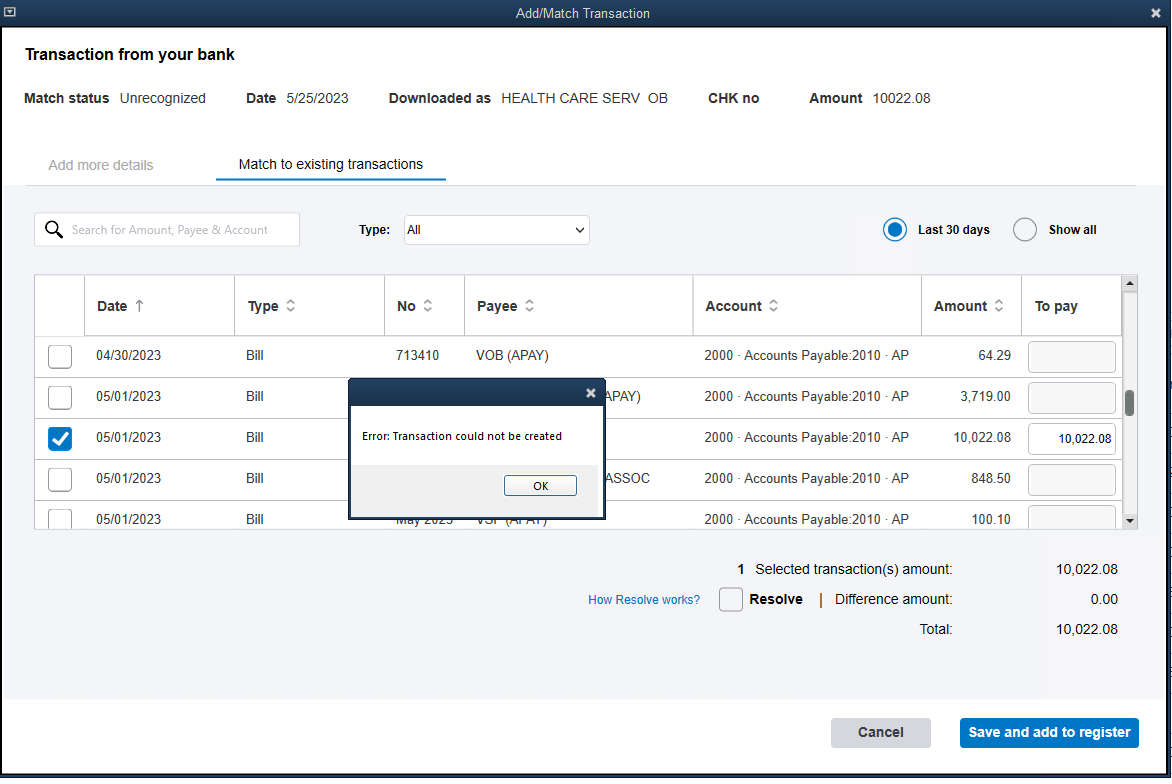Screen dimensions: 1172x784
Task: Switch to the Add more details tab
Action: pos(100,165)
